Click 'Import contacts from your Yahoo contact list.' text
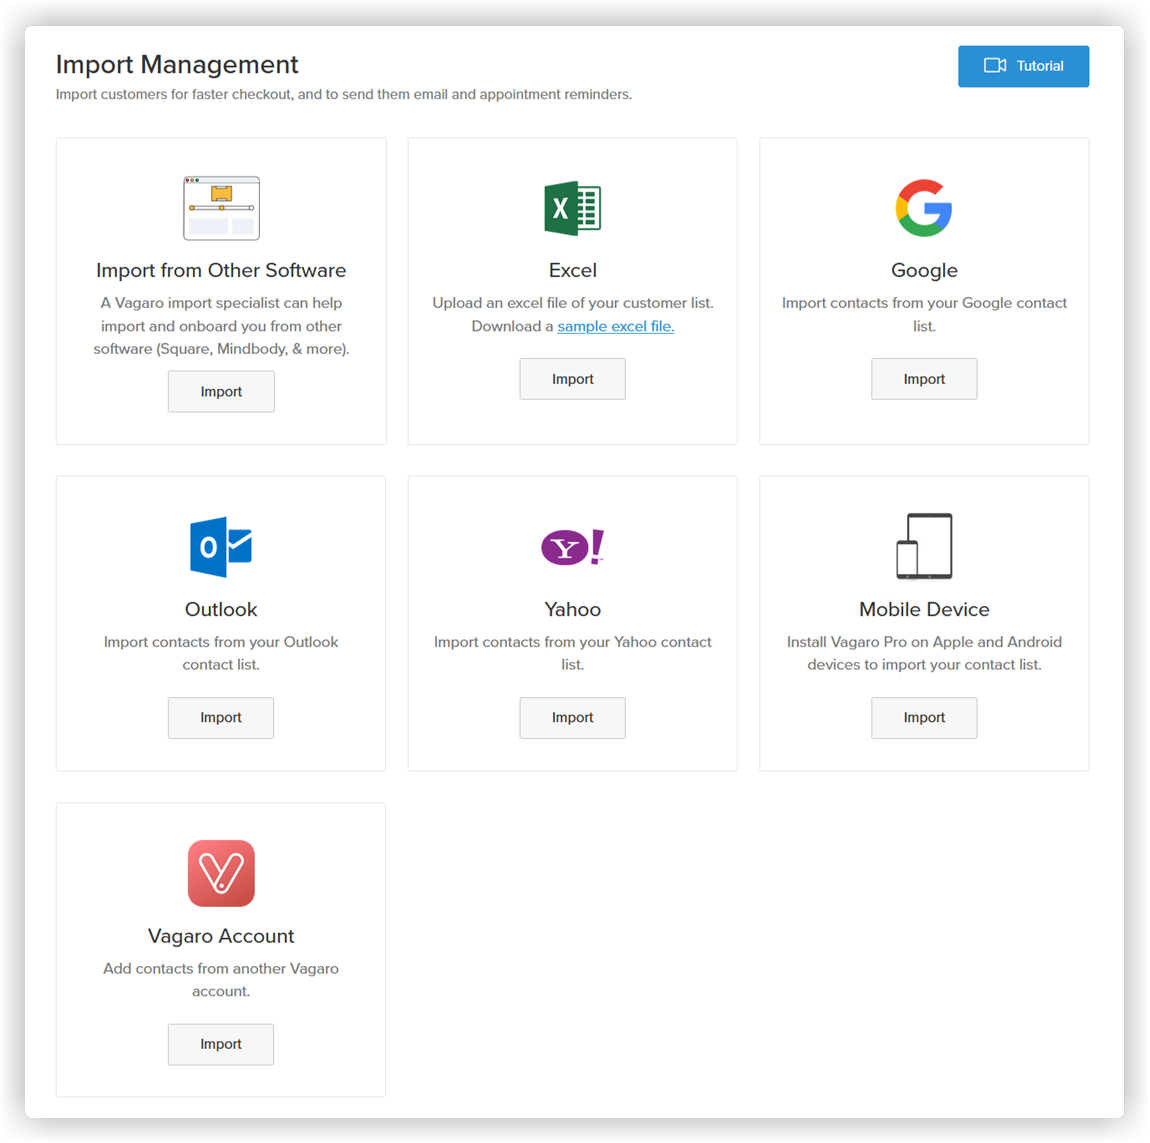1150x1143 pixels. [x=572, y=653]
